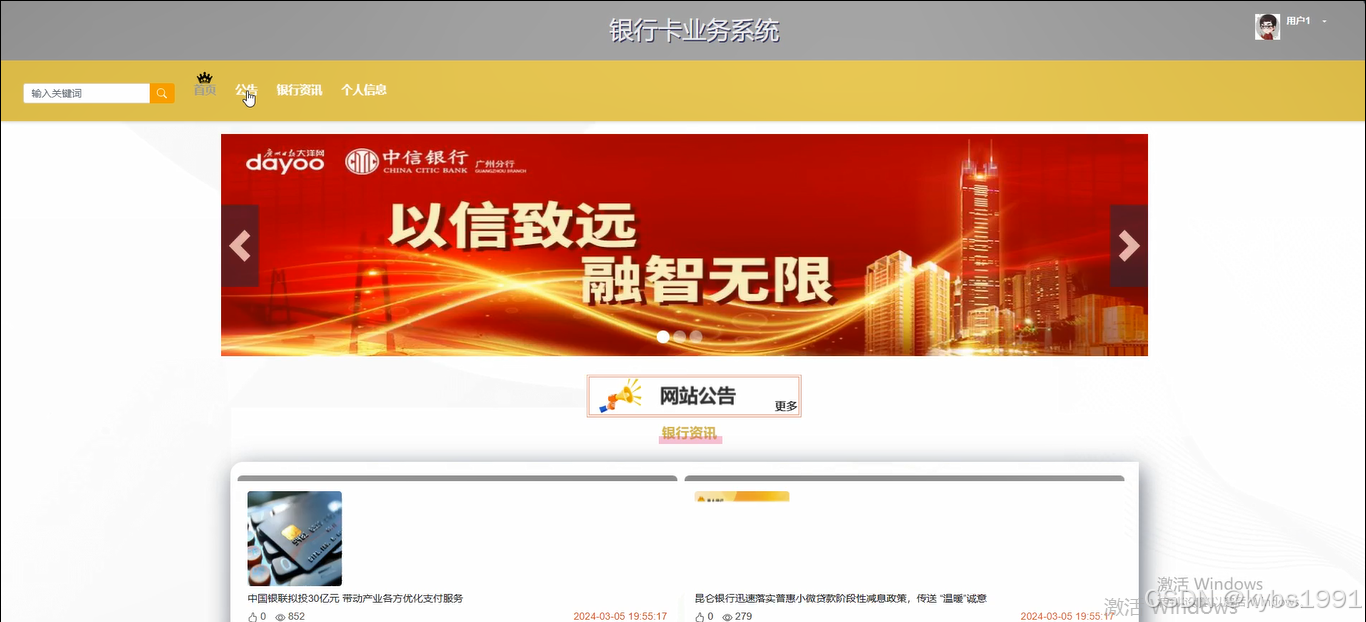Open the bank card news thumbnail

point(295,538)
